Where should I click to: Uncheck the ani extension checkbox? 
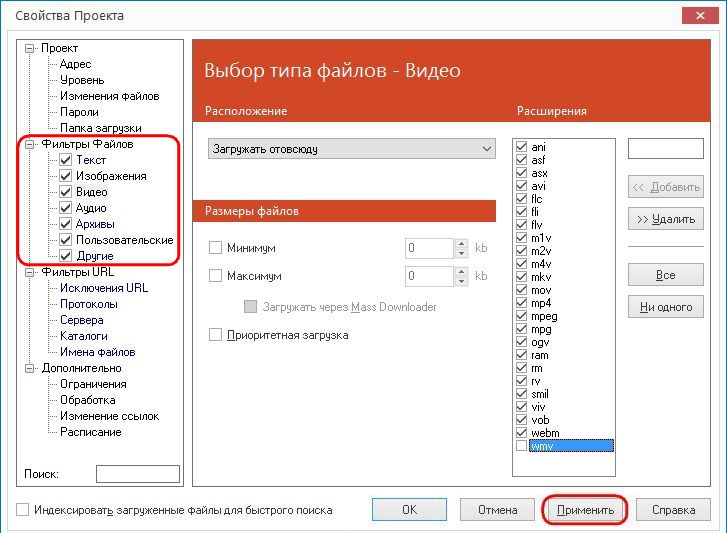(x=522, y=147)
